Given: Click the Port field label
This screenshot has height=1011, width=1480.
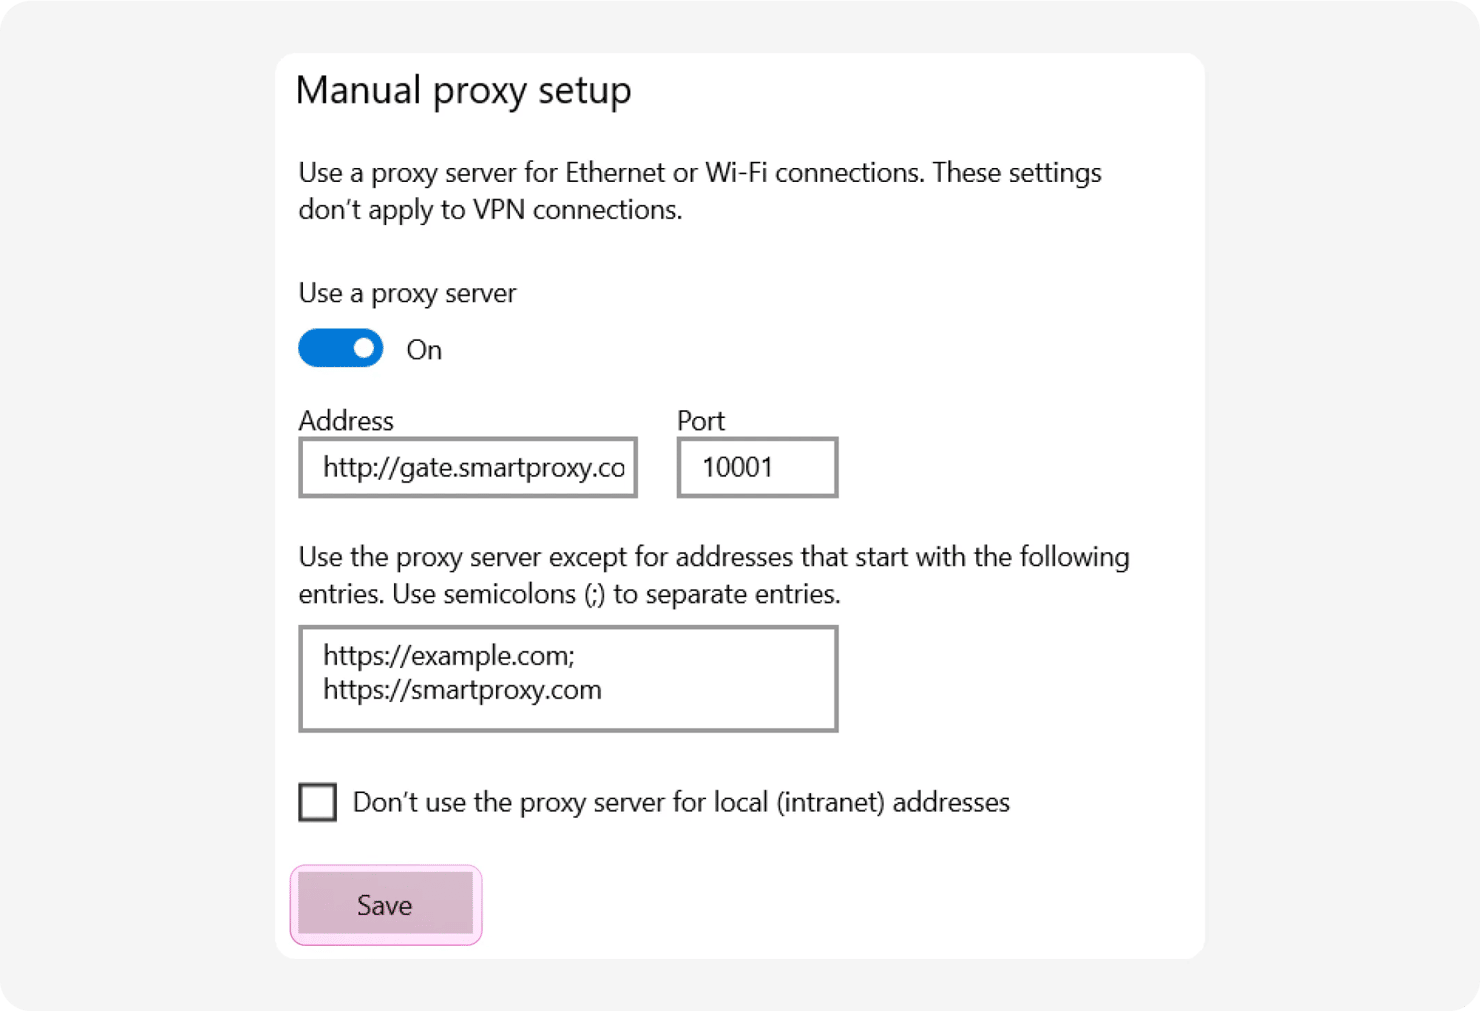Looking at the screenshot, I should tap(700, 420).
